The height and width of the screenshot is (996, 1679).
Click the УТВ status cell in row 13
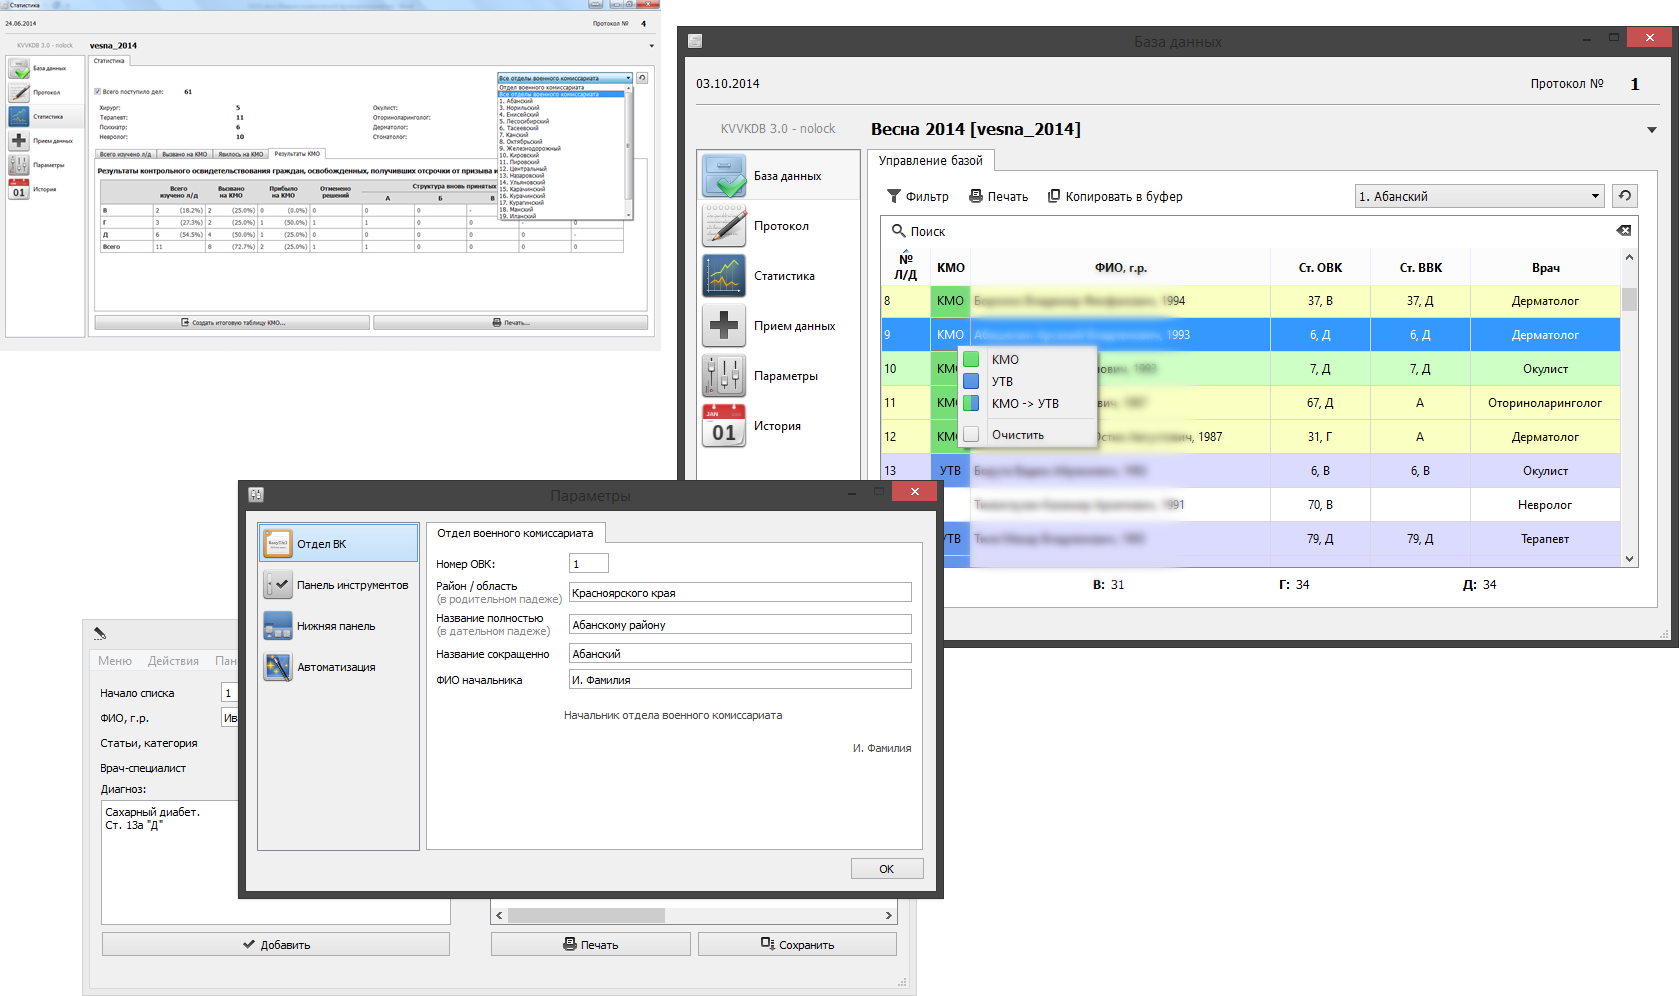pyautogui.click(x=950, y=471)
